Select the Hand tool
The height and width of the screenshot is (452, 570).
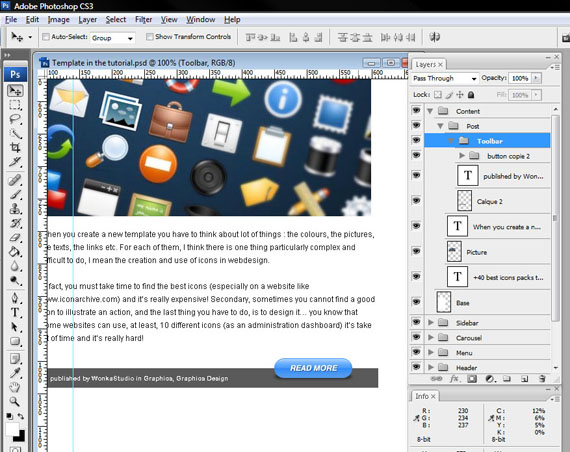(15, 387)
